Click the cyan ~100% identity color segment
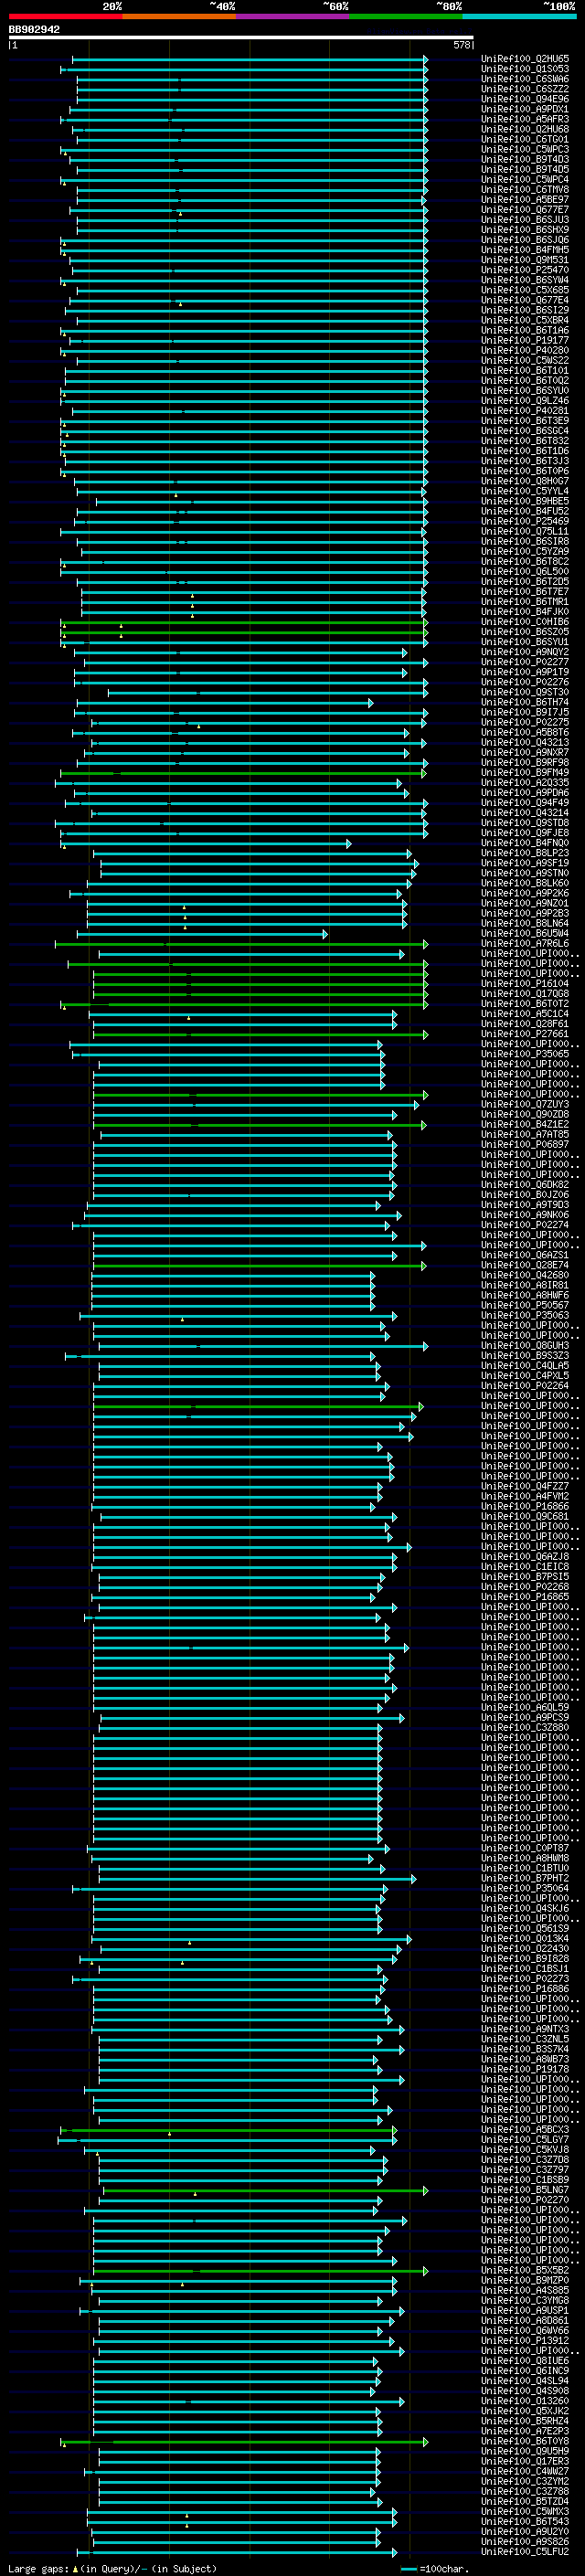The width and height of the screenshot is (585, 2576). point(519,16)
